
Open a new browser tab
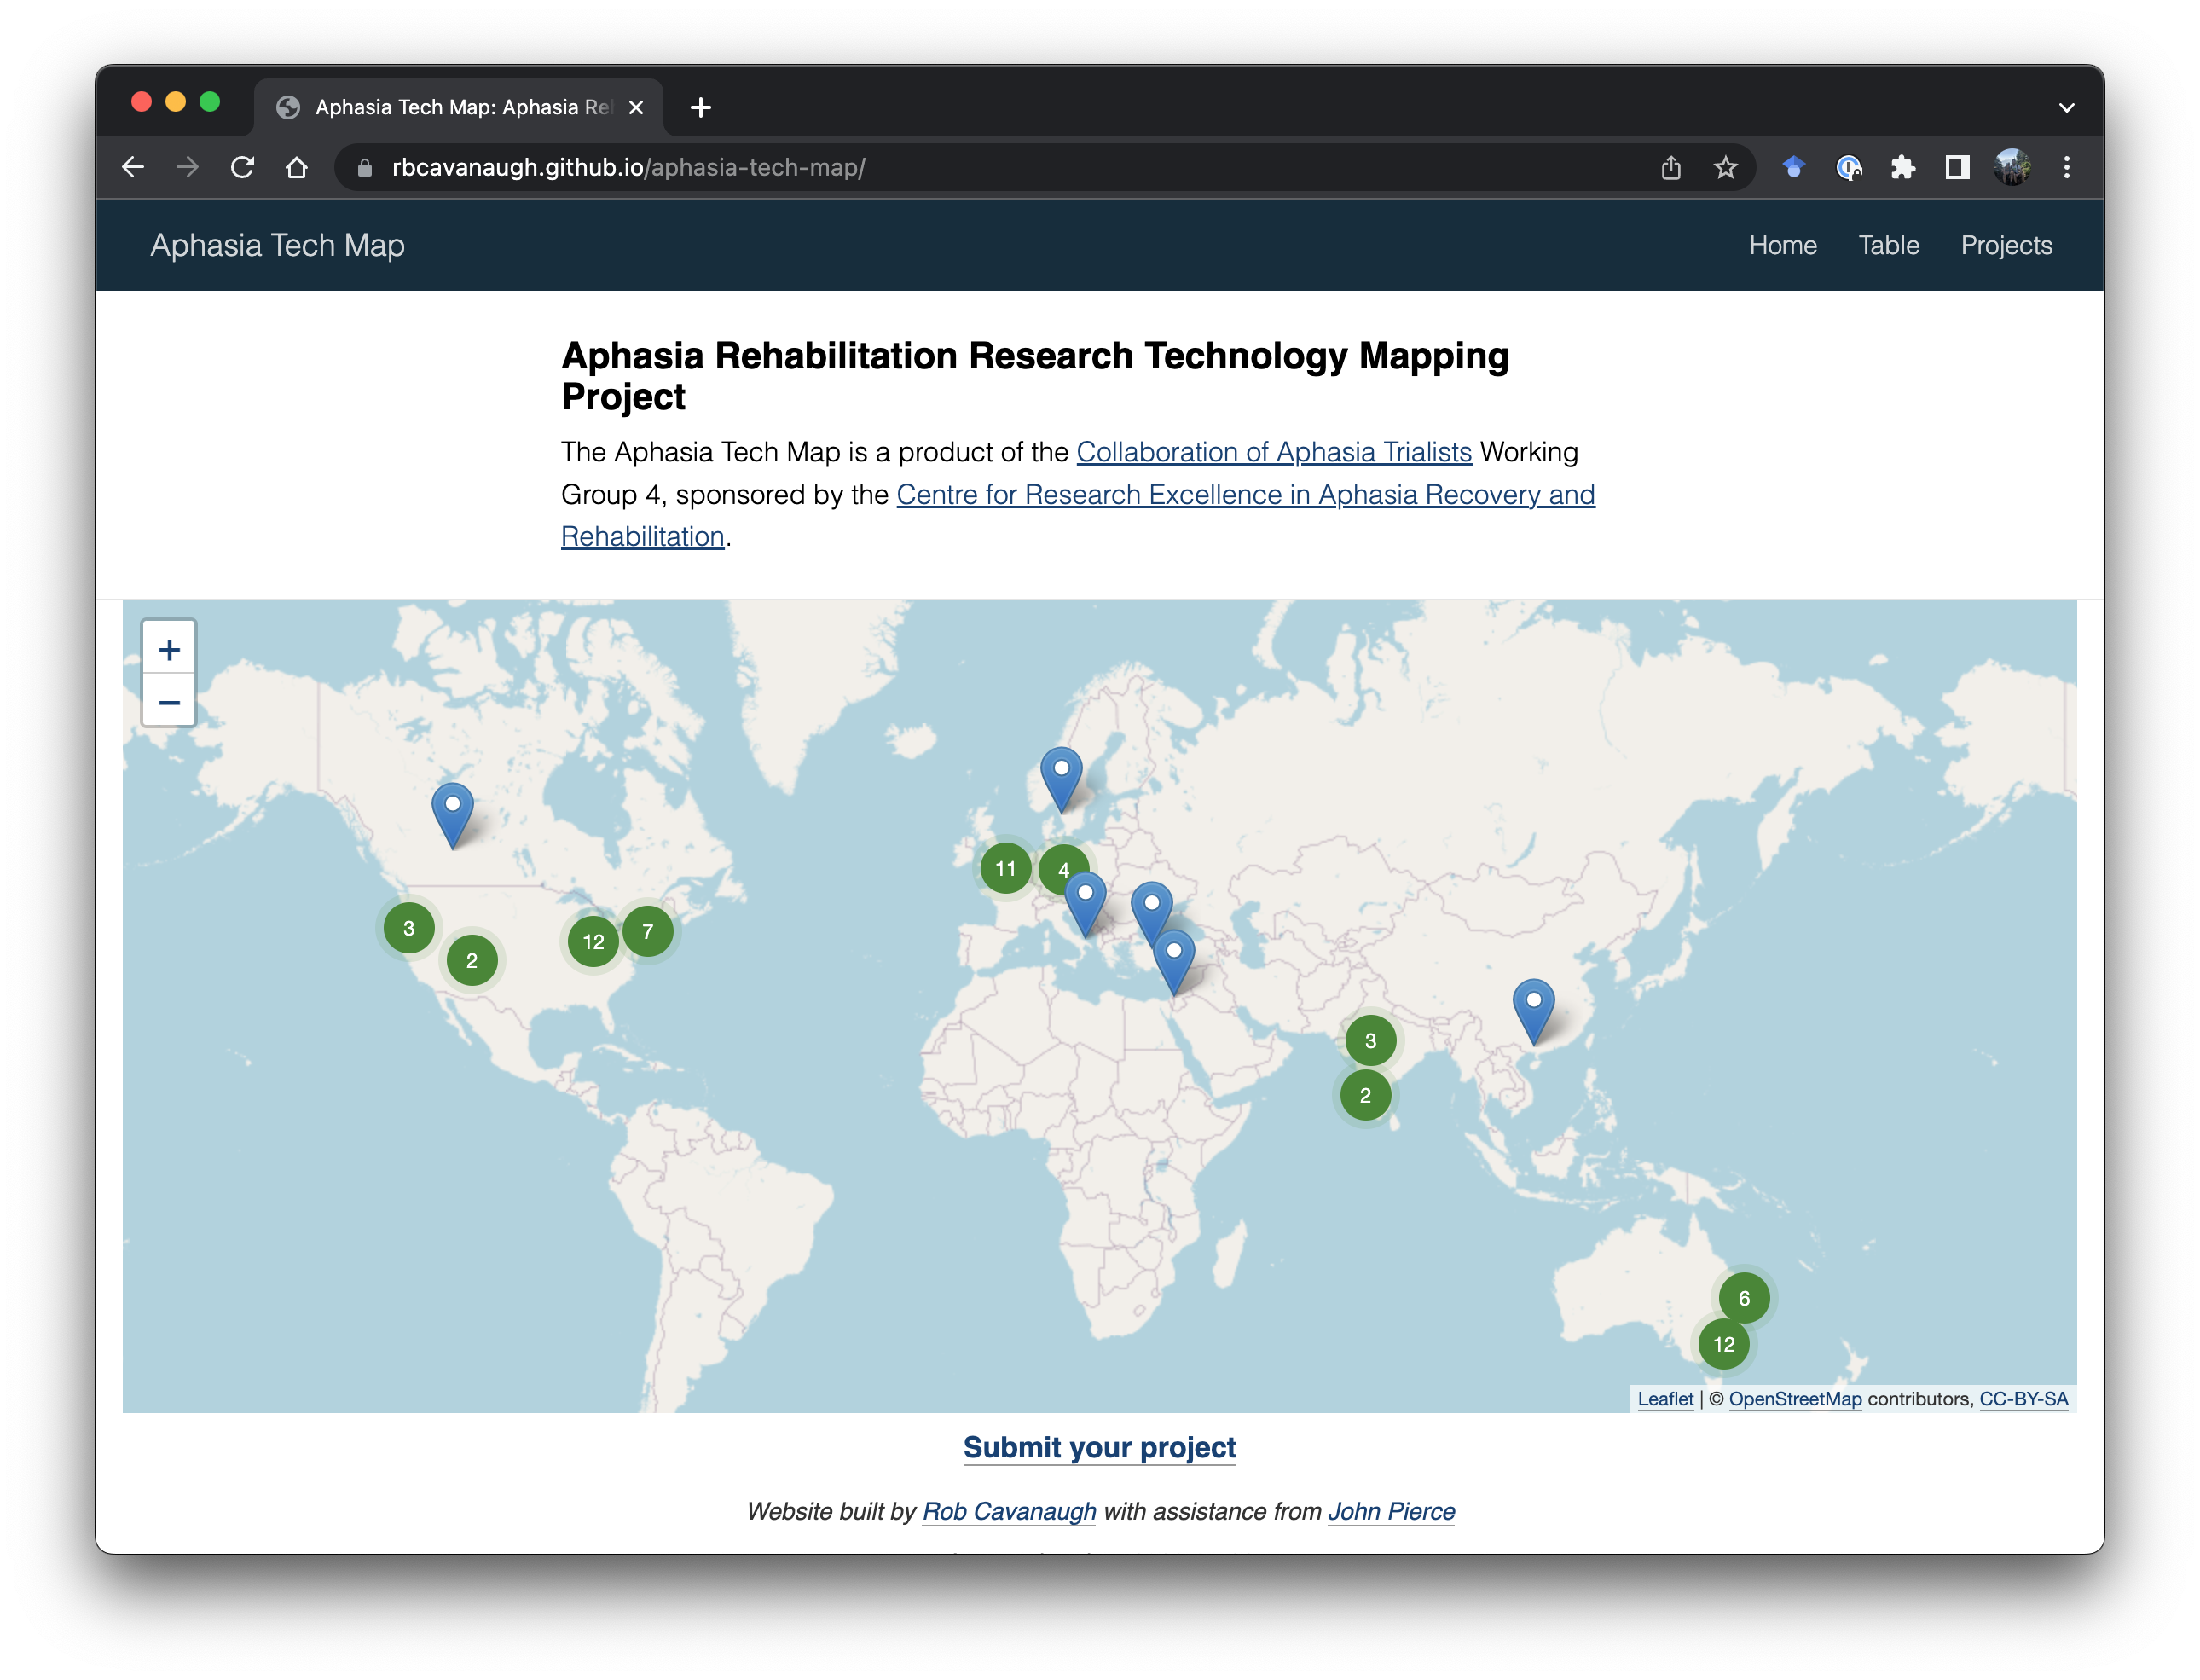pos(700,107)
